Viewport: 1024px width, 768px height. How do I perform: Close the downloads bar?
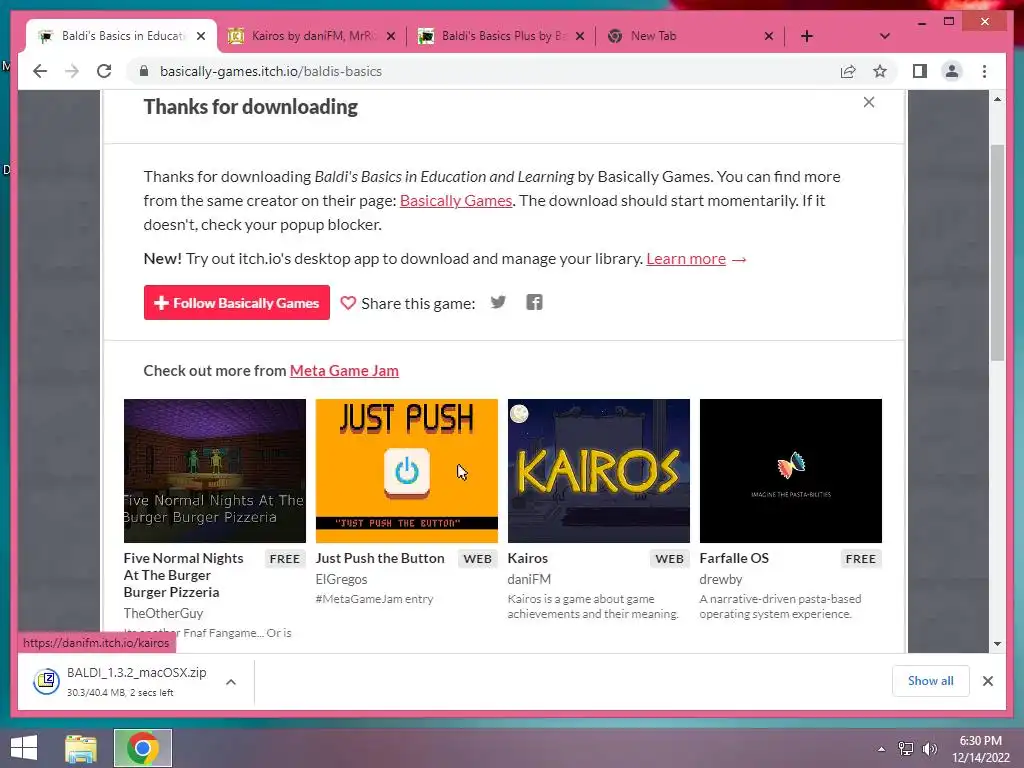(x=988, y=681)
